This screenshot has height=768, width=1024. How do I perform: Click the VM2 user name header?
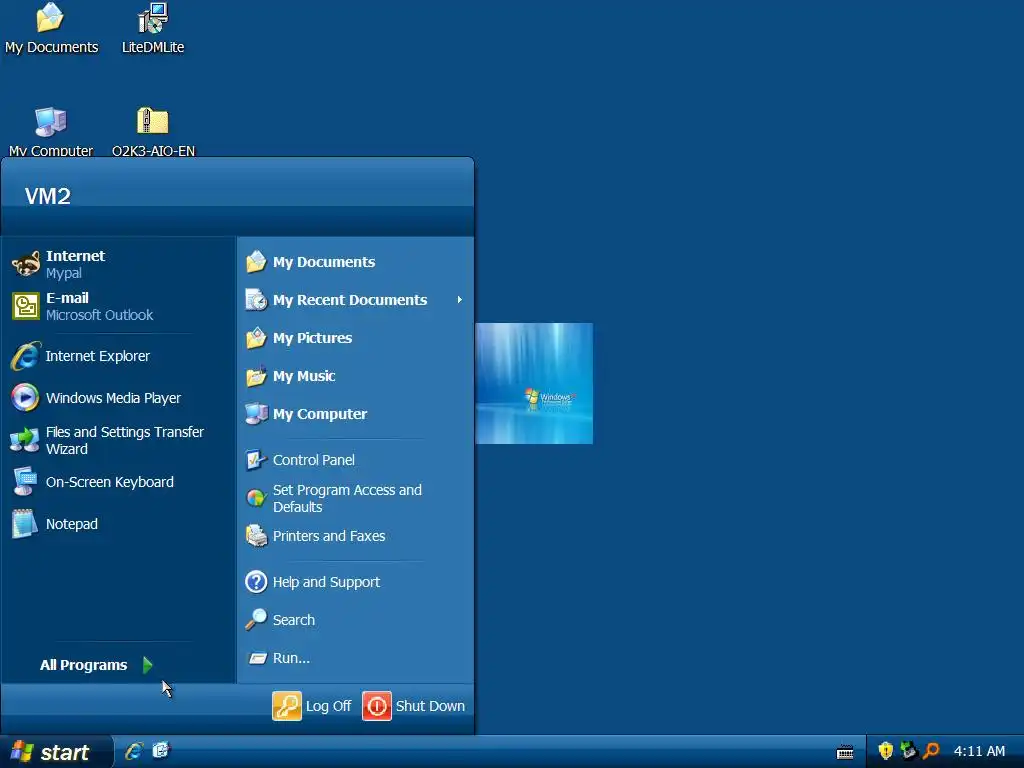tap(48, 196)
